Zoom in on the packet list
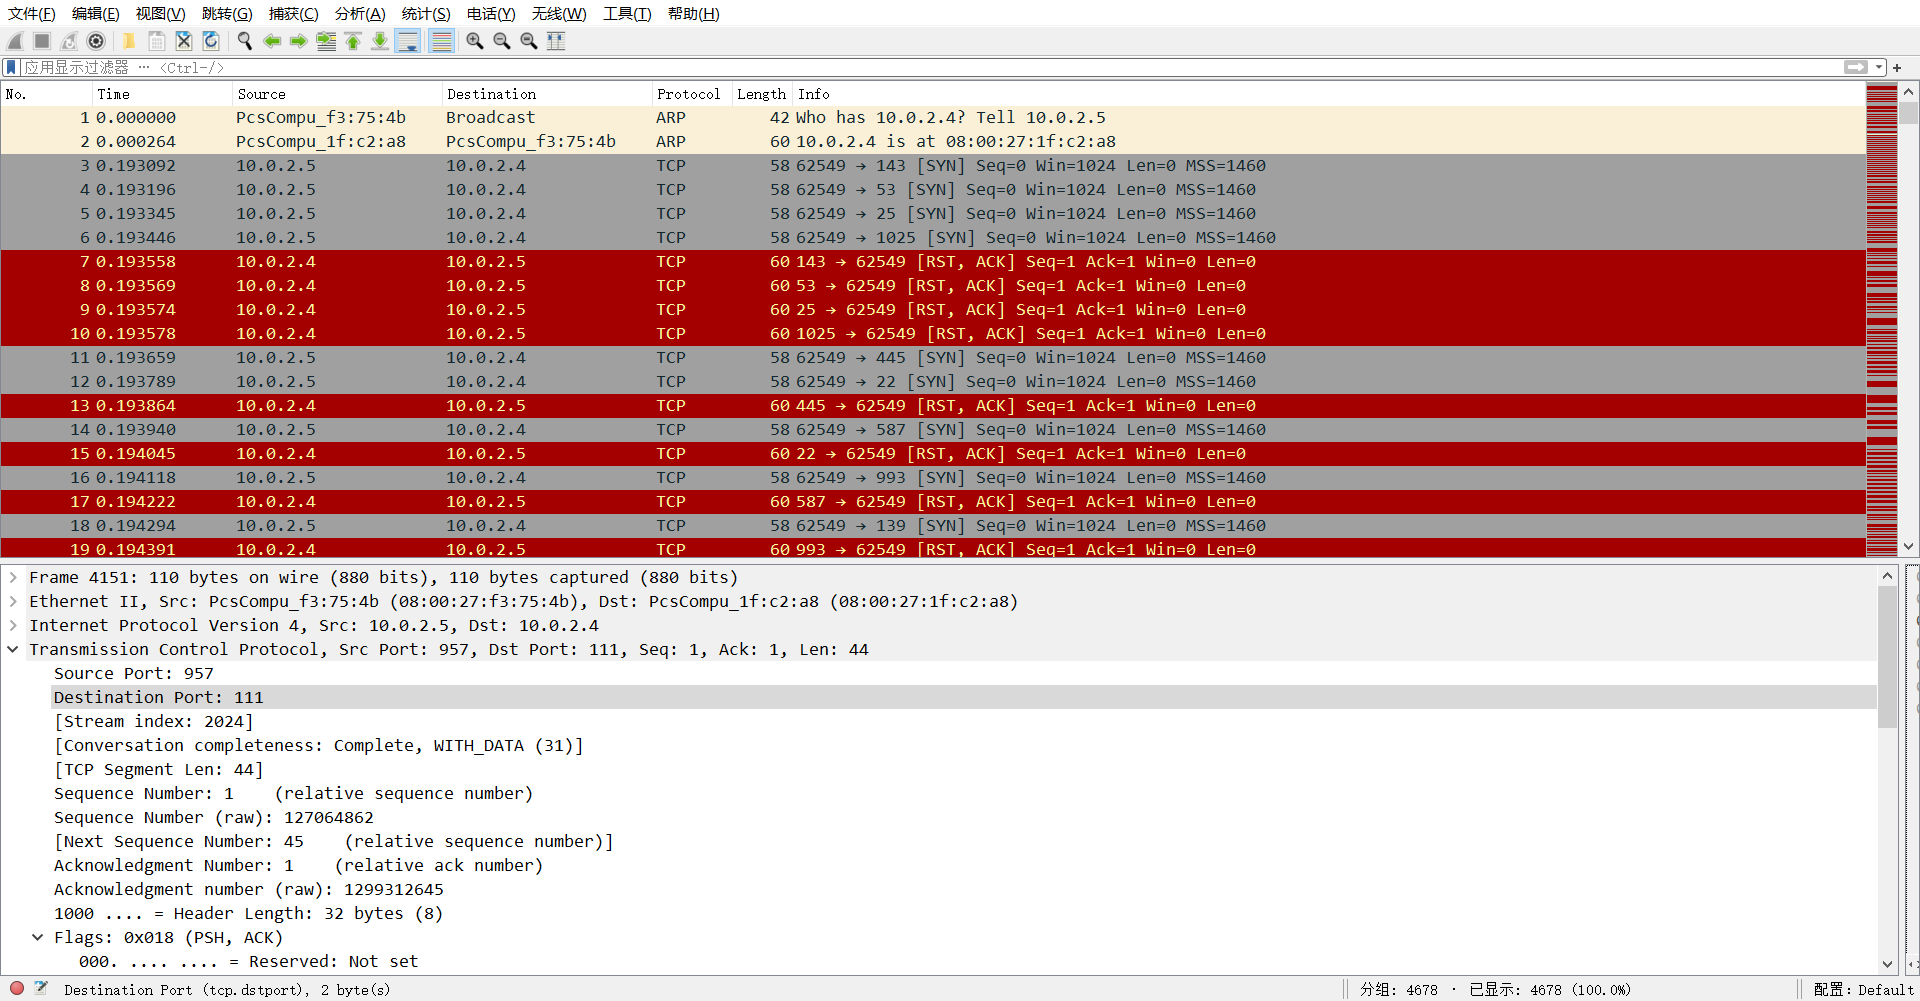The height and width of the screenshot is (1001, 1920). coord(474,41)
